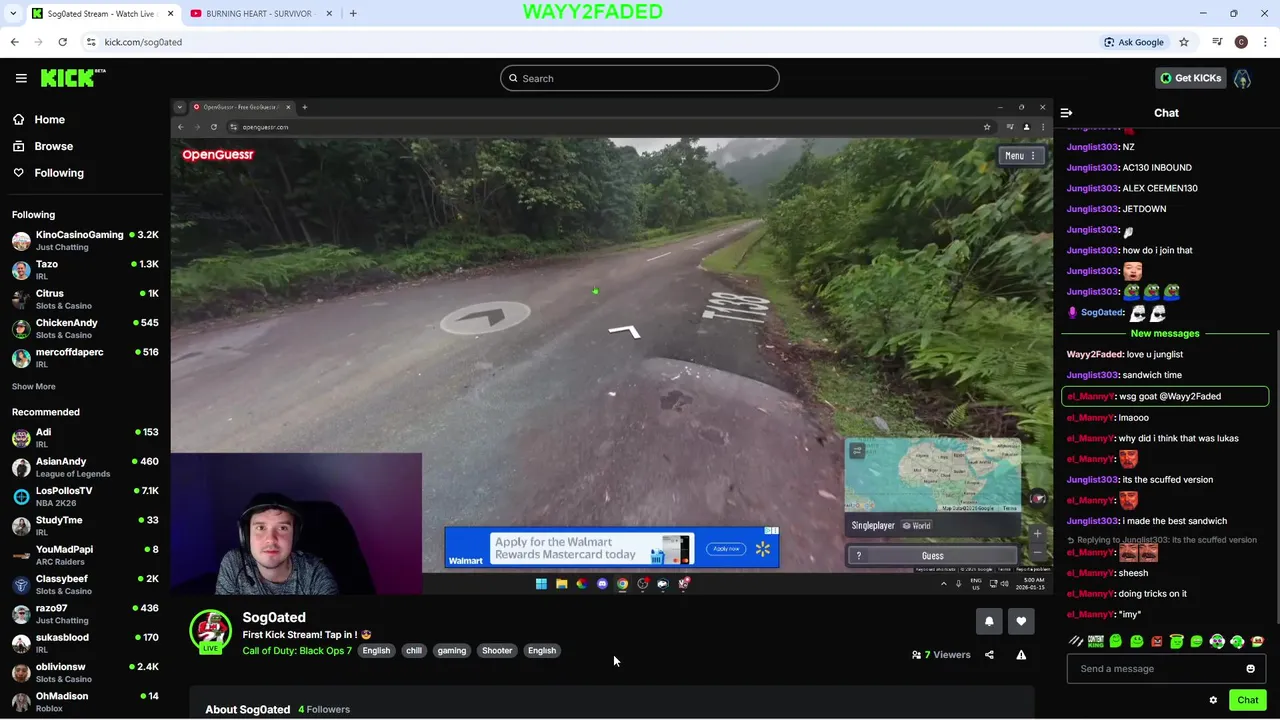This screenshot has height=720, width=1280.
Task: Expand Show more under Following
Action: [33, 386]
